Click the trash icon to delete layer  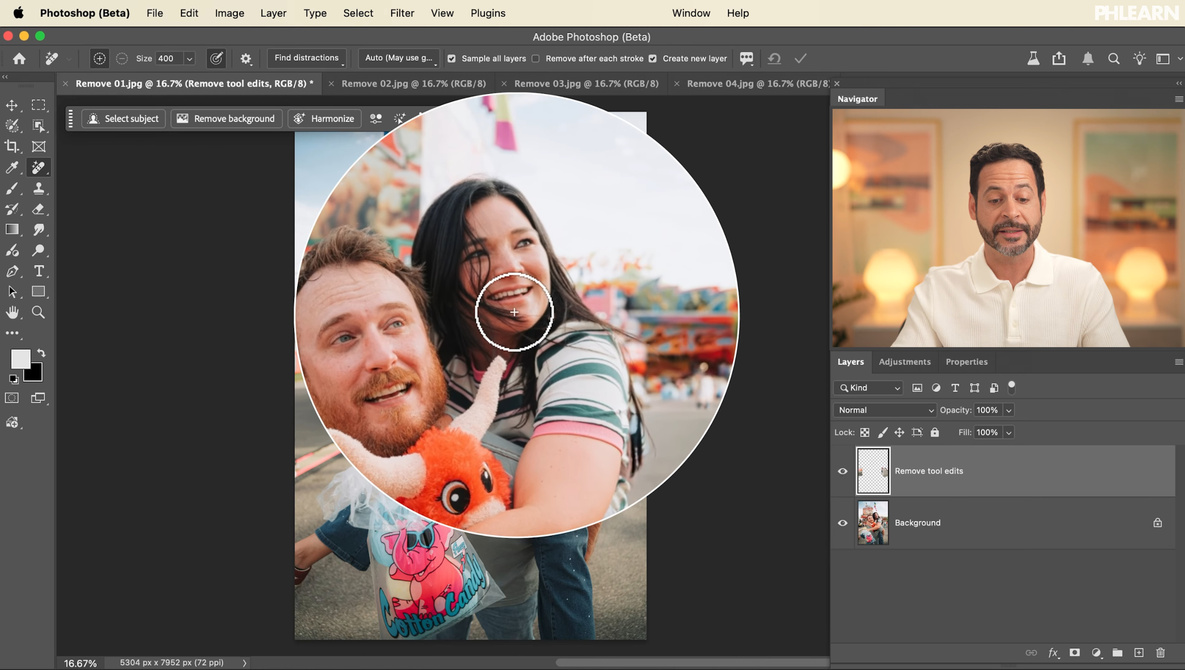coord(1161,653)
